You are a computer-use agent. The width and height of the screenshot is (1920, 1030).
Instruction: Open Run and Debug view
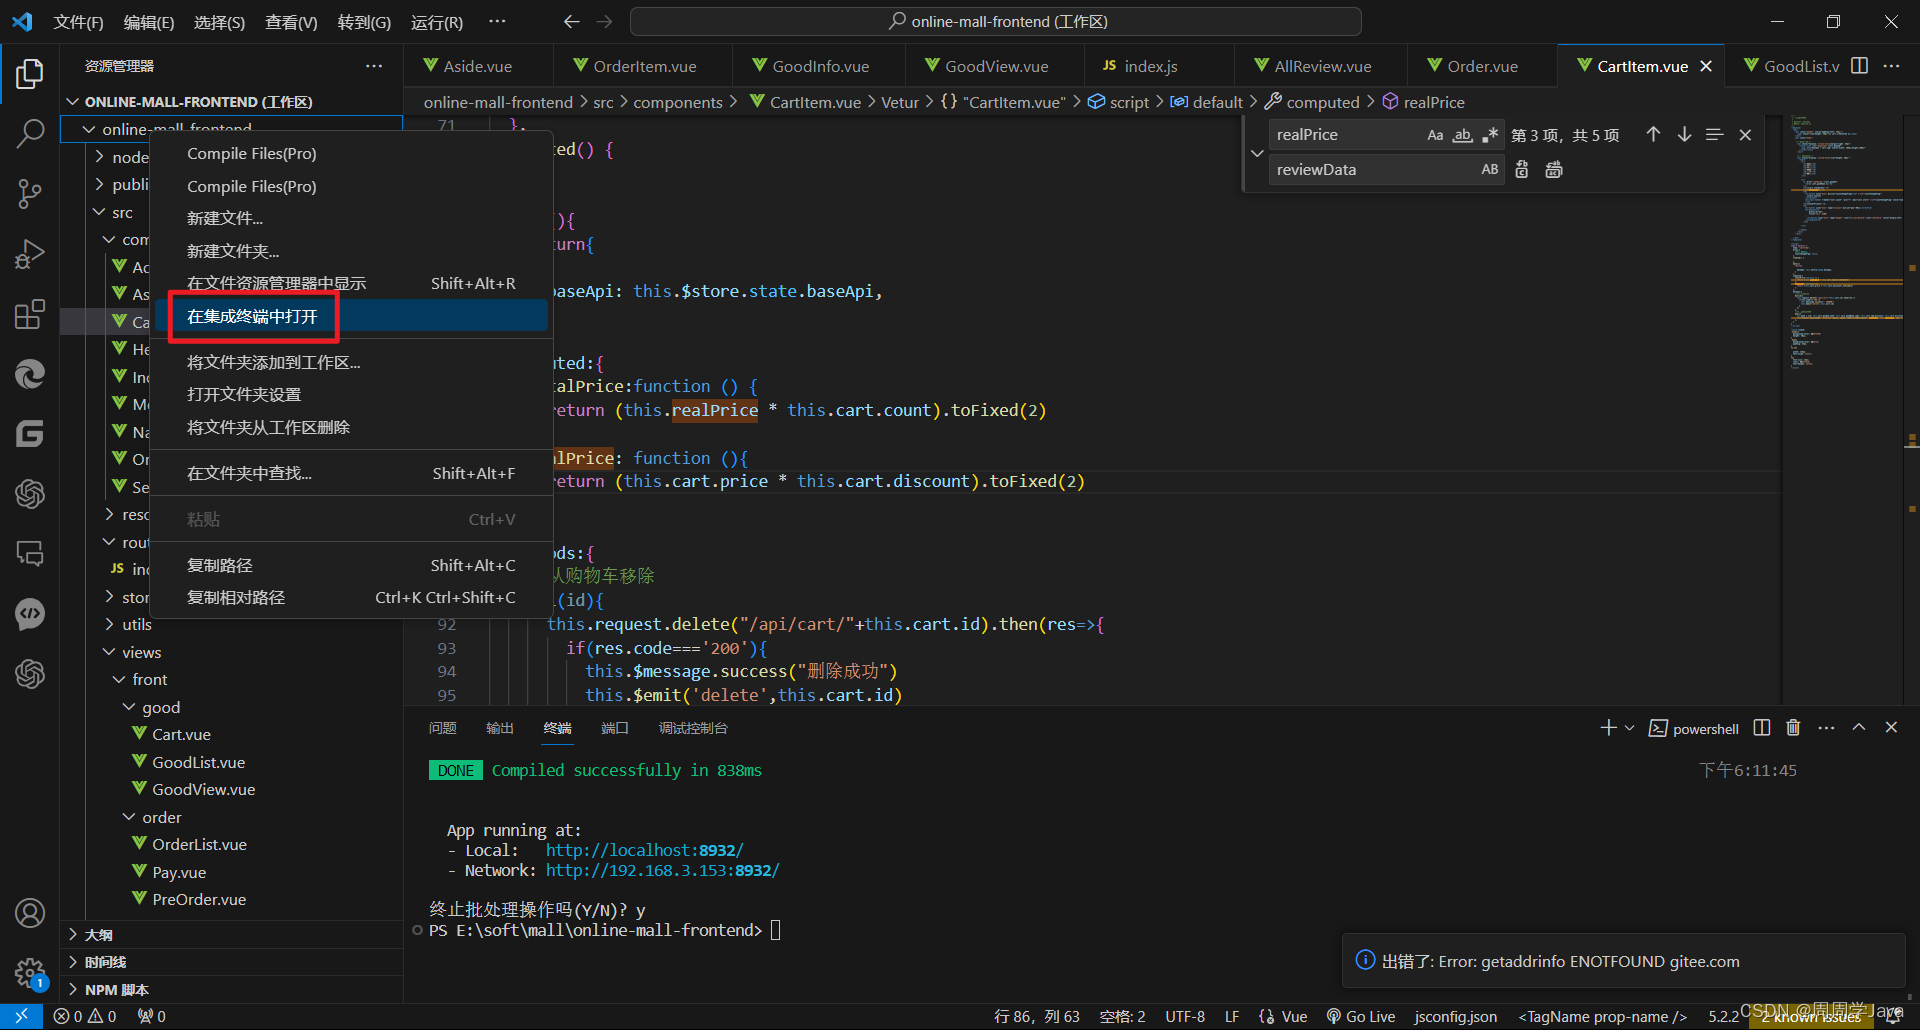[30, 254]
